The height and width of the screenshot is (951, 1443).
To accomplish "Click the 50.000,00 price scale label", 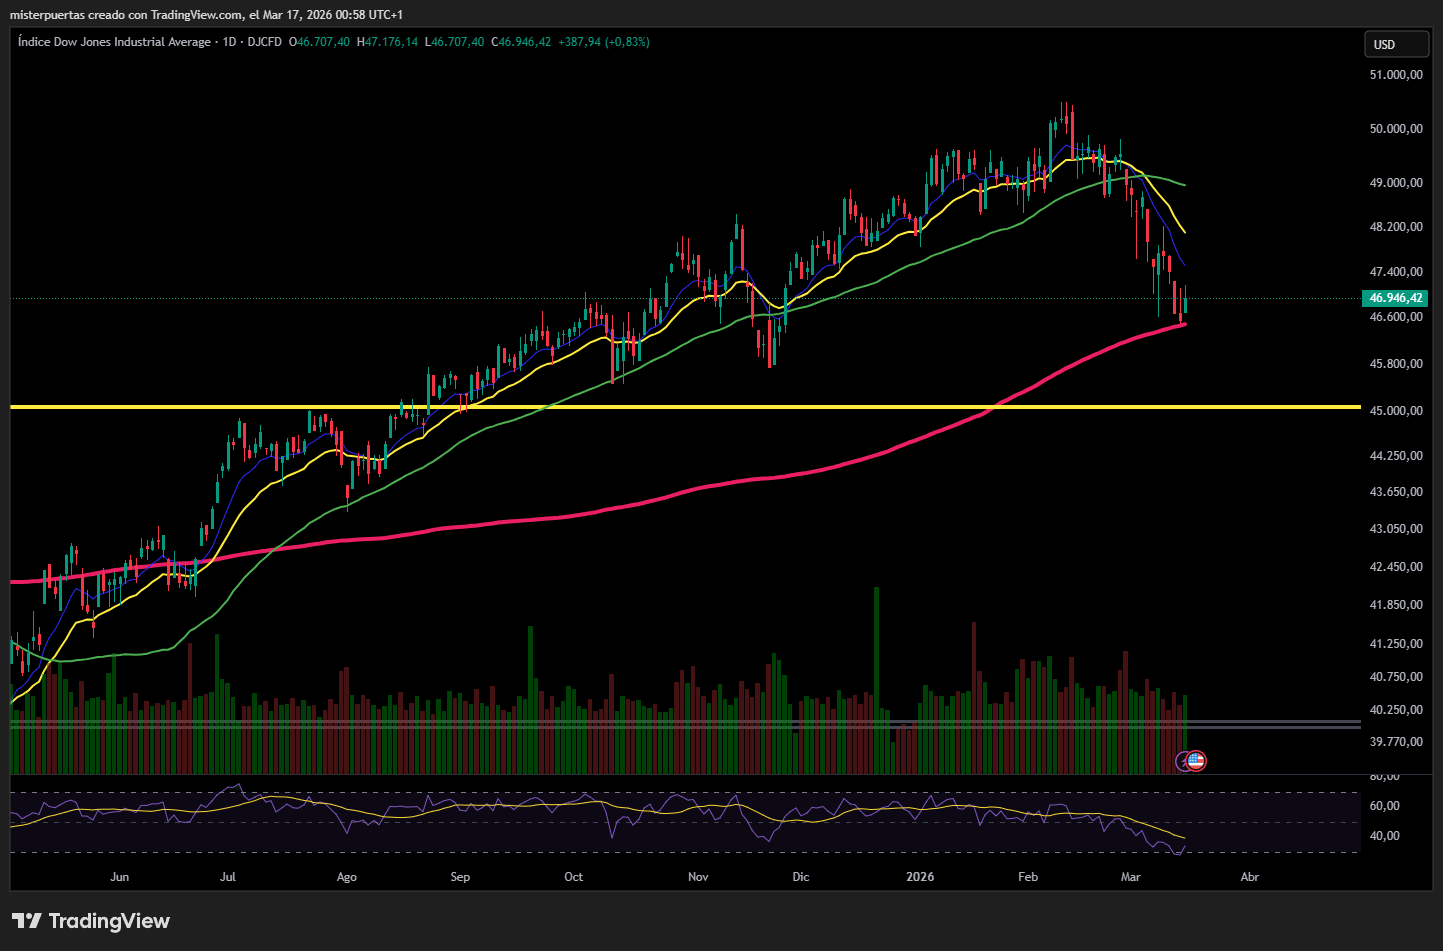I will (1396, 129).
